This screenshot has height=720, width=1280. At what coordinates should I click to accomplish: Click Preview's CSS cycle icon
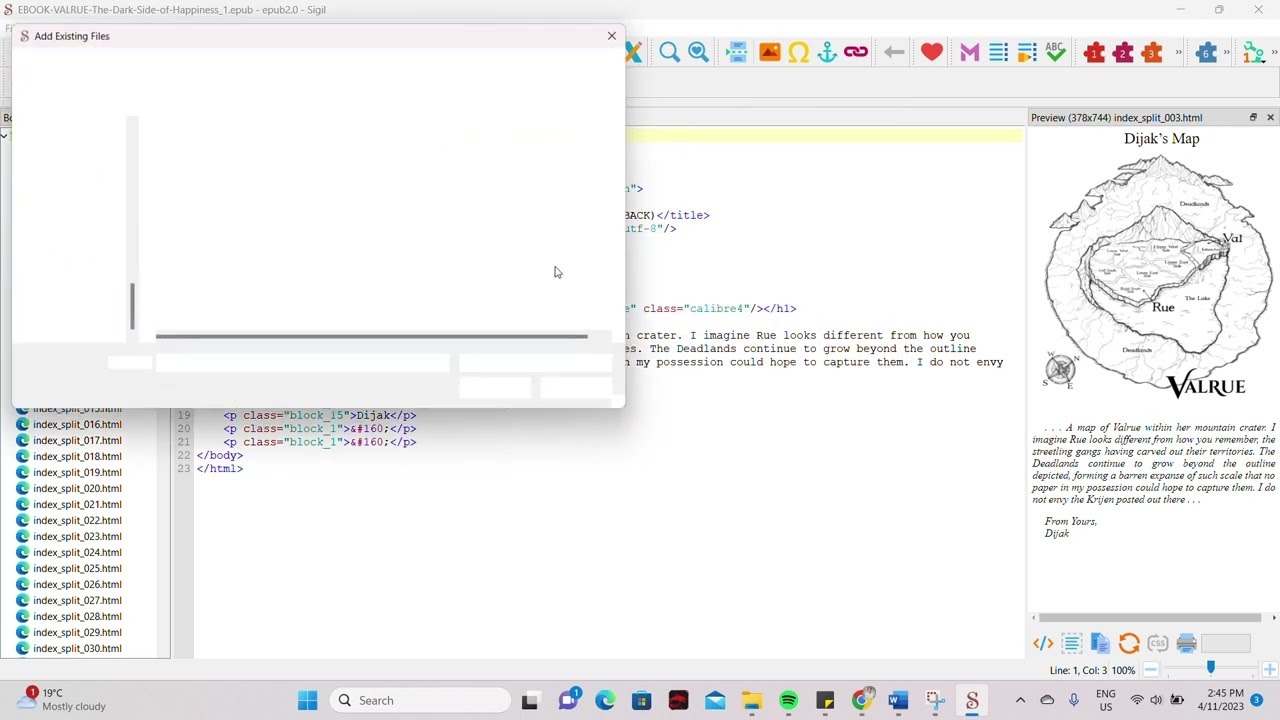point(1158,644)
